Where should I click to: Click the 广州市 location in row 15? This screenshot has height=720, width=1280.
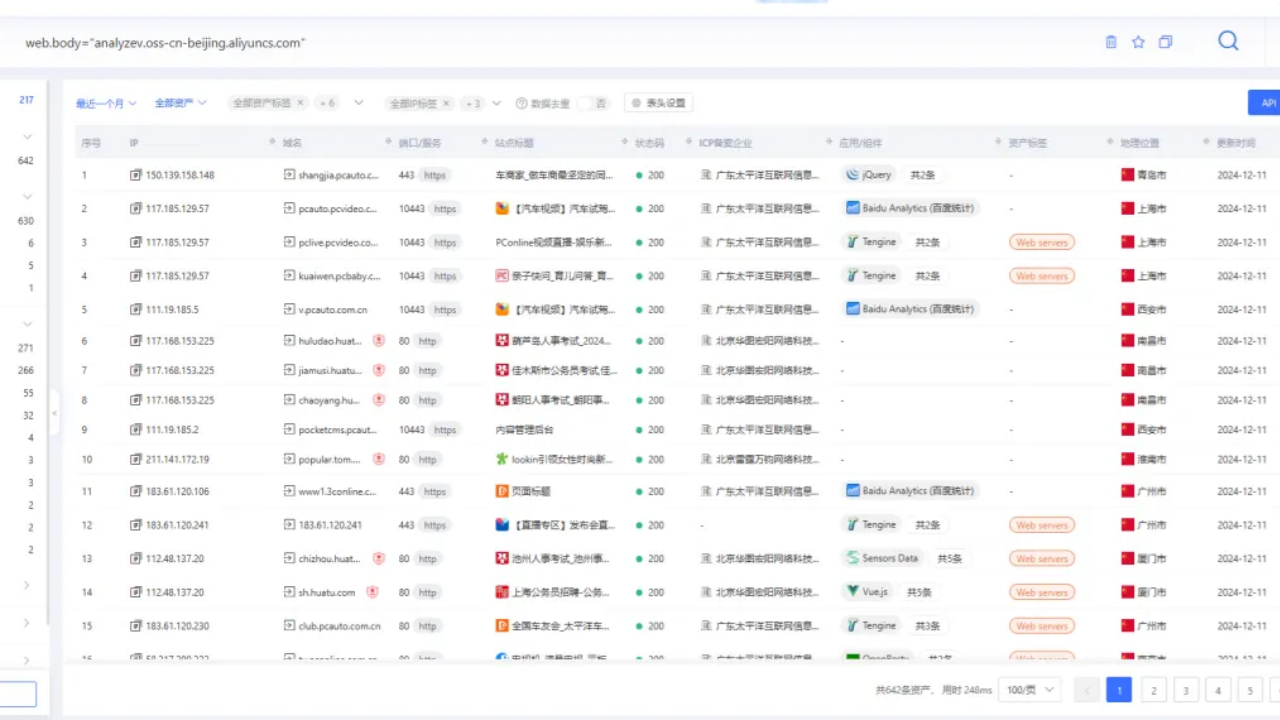pos(1151,626)
